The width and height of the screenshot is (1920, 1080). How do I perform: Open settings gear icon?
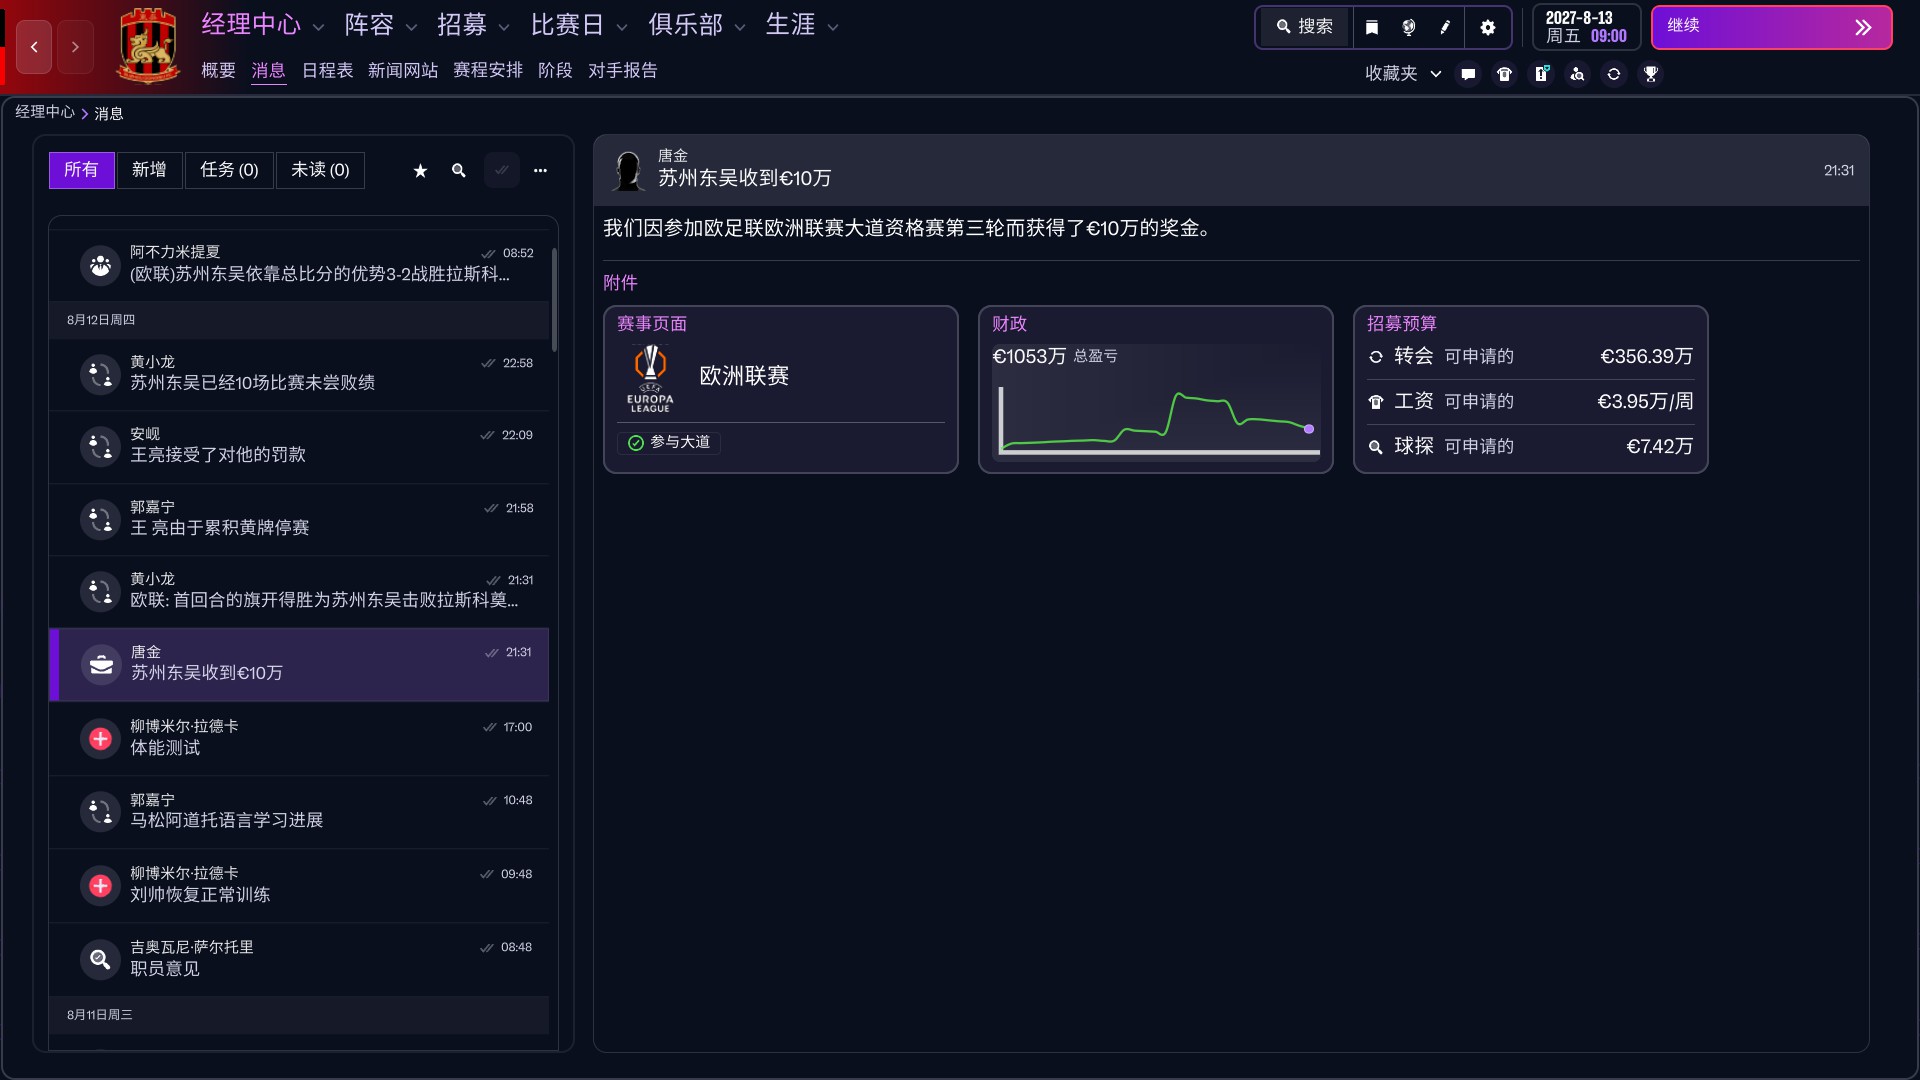point(1488,27)
